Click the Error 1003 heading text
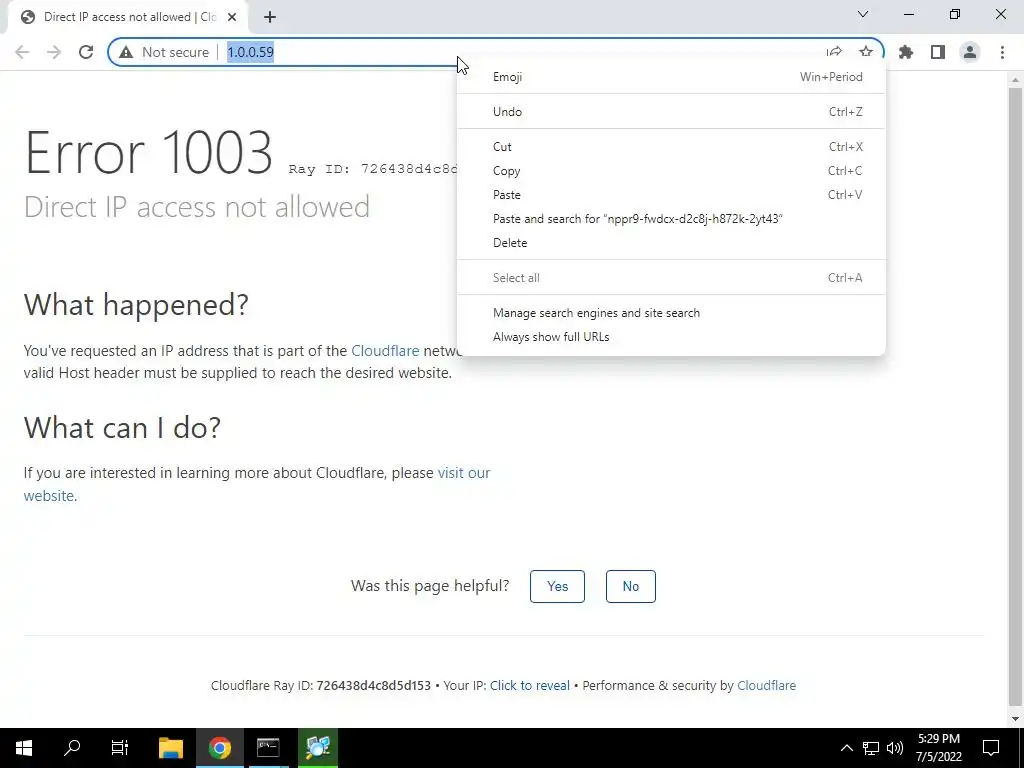 pyautogui.click(x=148, y=152)
